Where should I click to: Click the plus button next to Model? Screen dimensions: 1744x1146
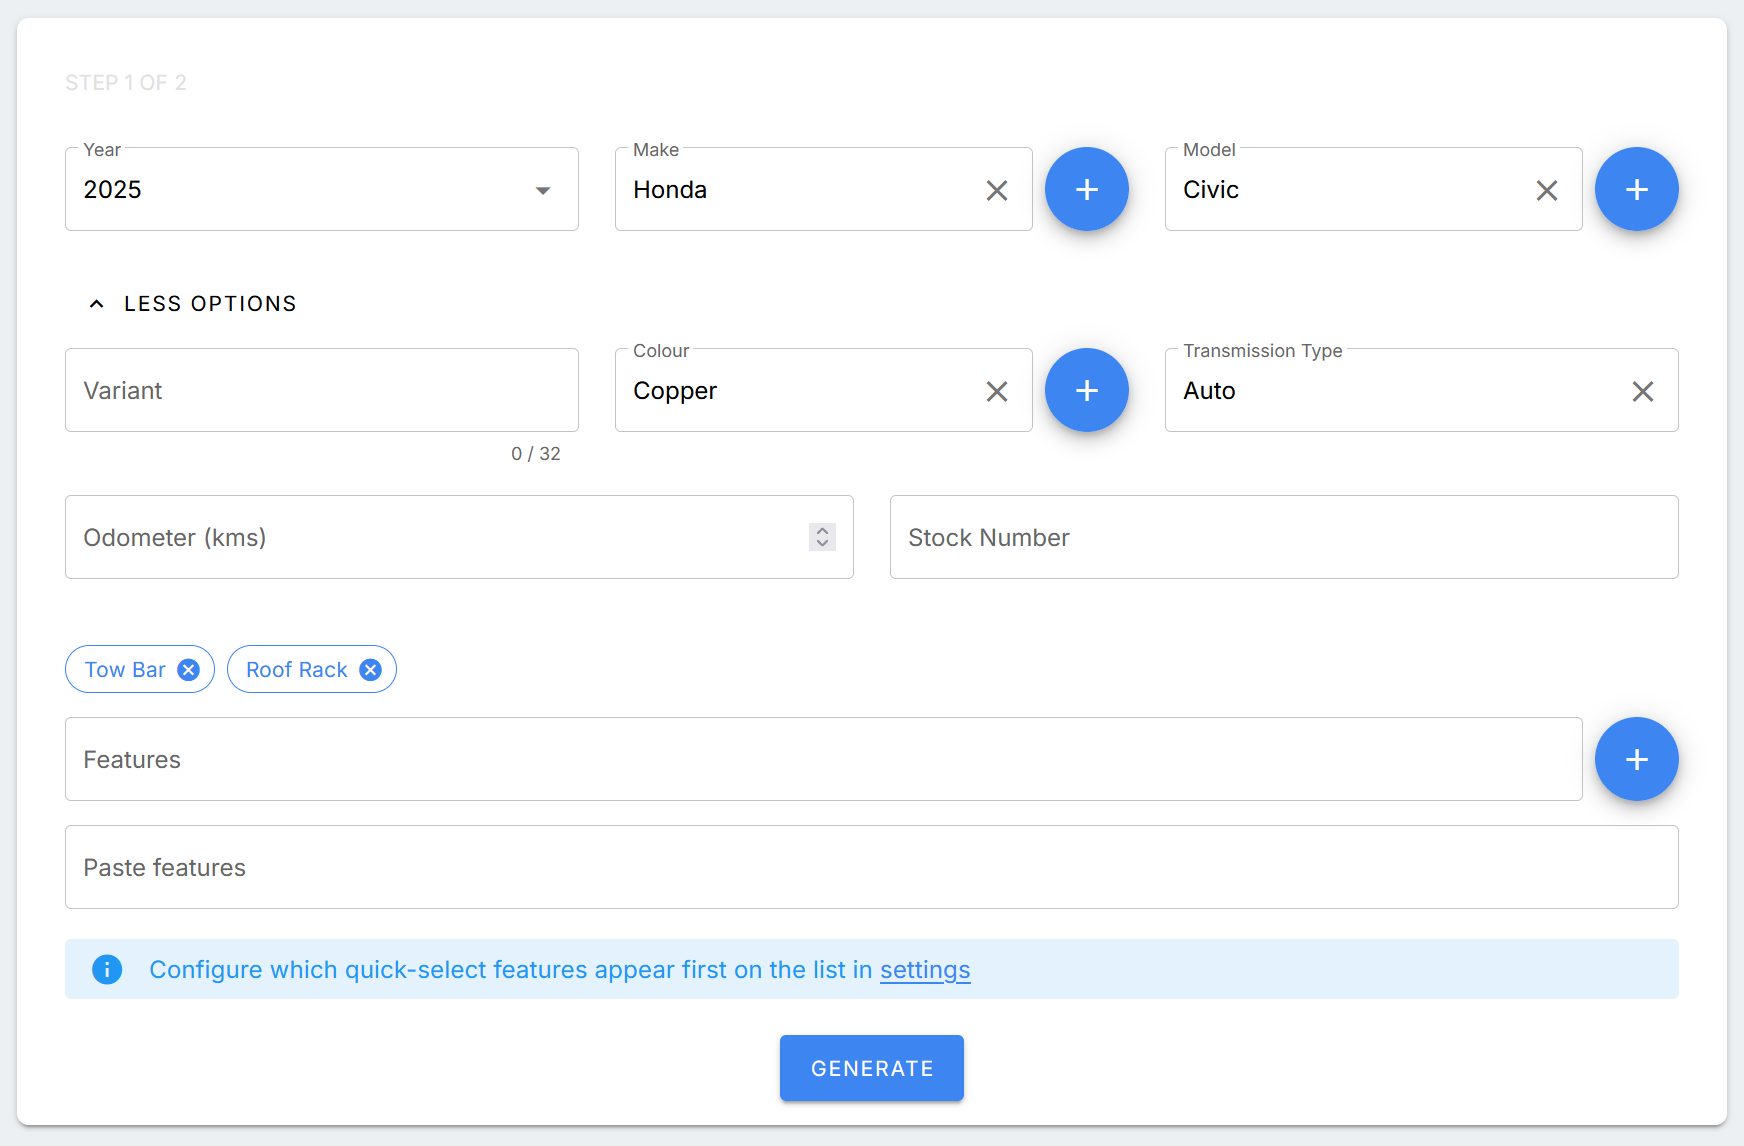[x=1636, y=189]
